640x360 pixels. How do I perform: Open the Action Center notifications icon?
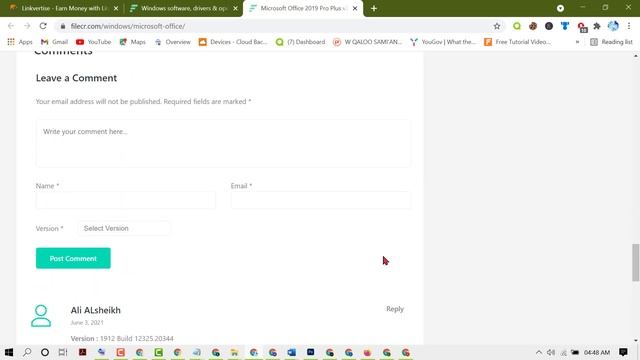(x=623, y=352)
